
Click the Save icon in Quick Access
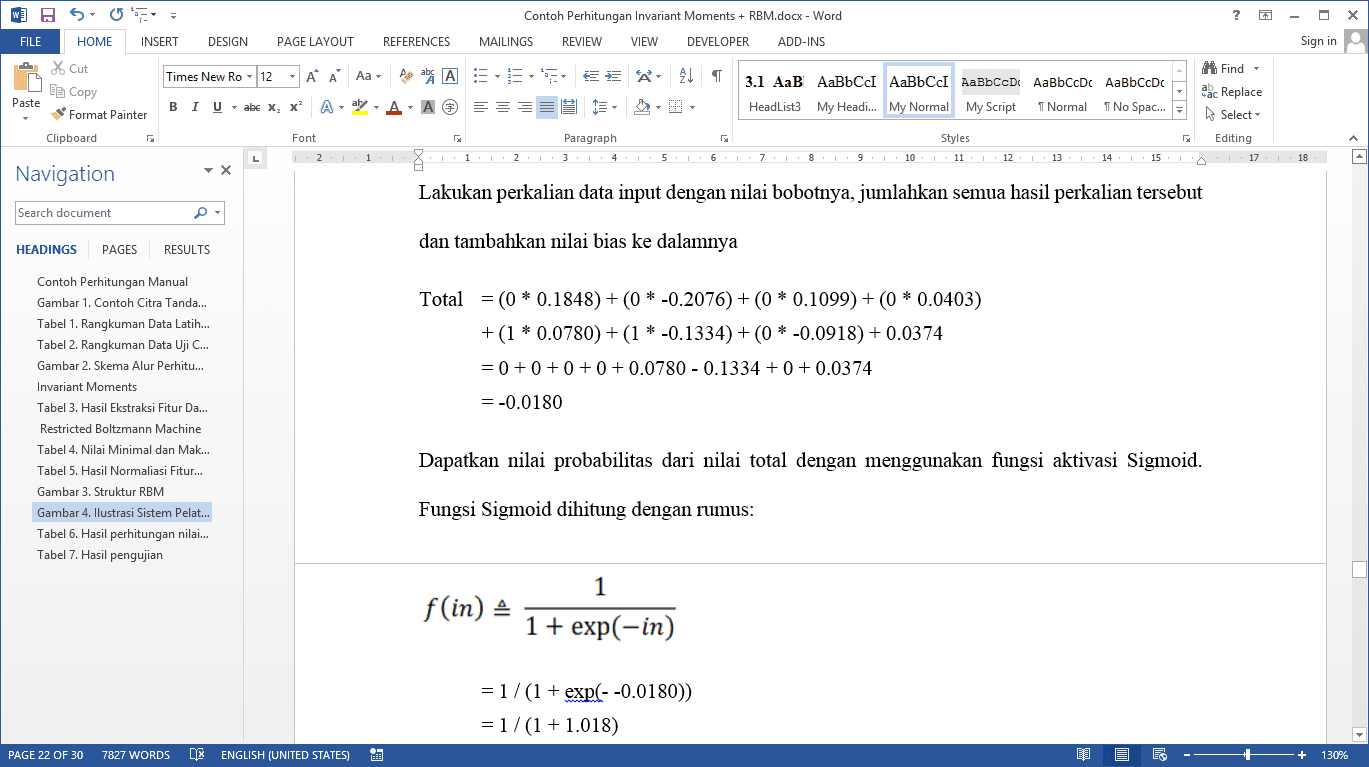coord(47,15)
